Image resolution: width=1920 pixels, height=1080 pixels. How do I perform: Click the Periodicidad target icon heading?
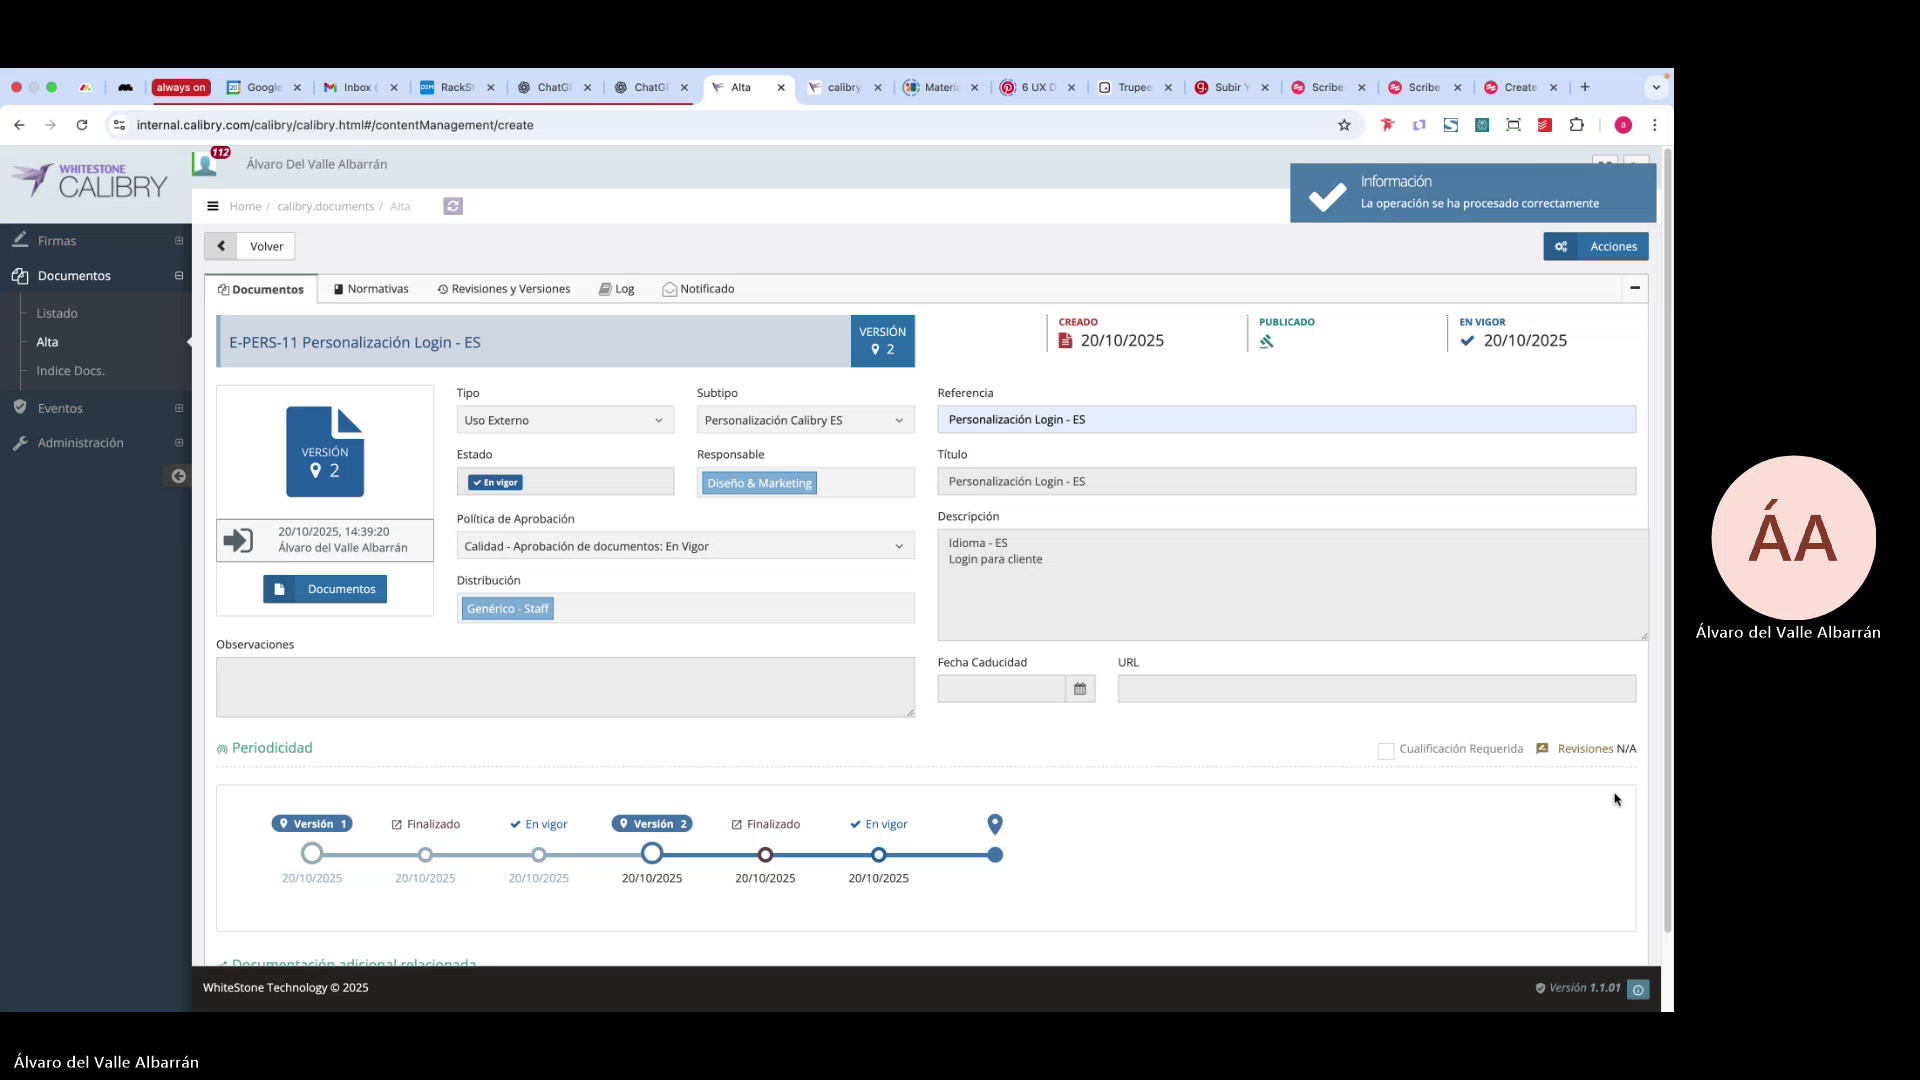(222, 748)
